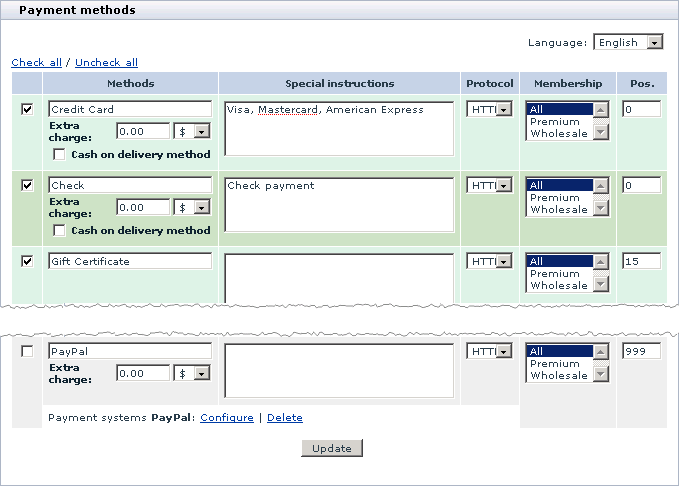Select All membership for Check
The height and width of the screenshot is (486, 679).
point(559,185)
